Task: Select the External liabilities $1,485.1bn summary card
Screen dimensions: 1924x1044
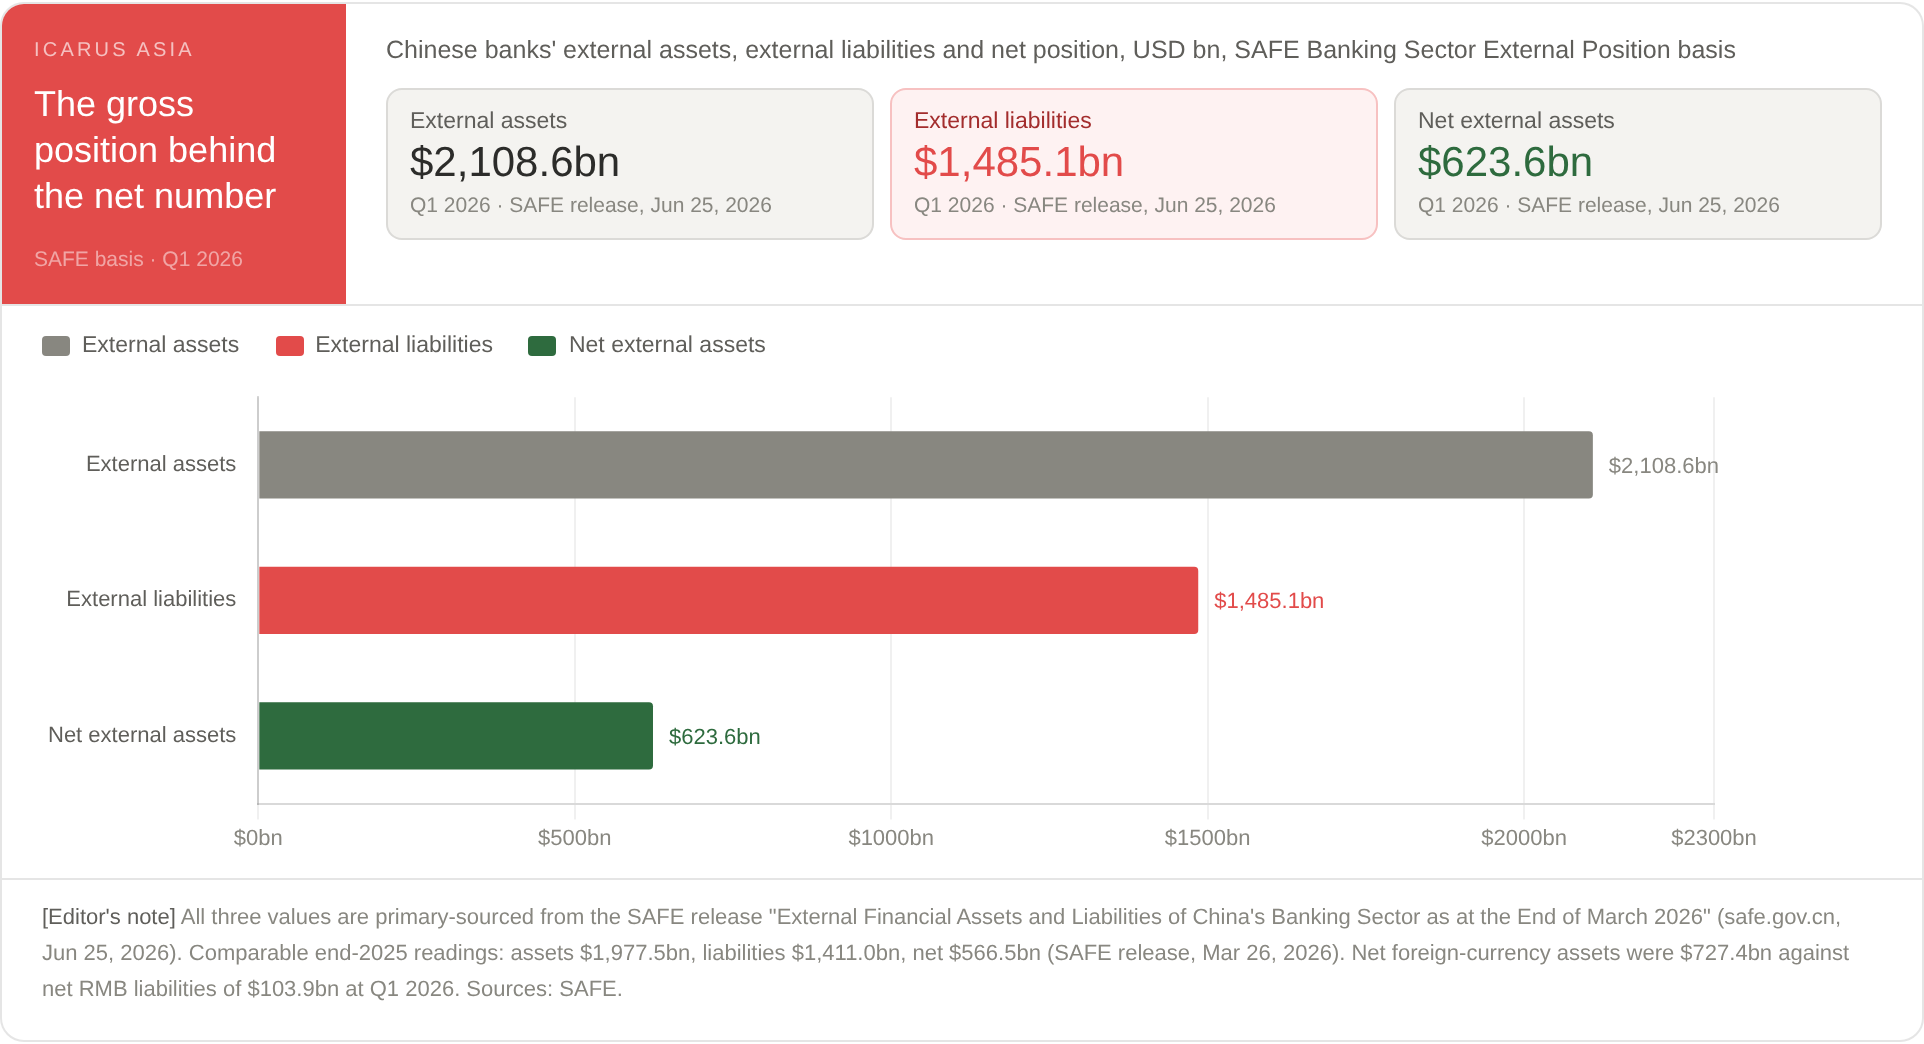Action: click(x=1134, y=164)
